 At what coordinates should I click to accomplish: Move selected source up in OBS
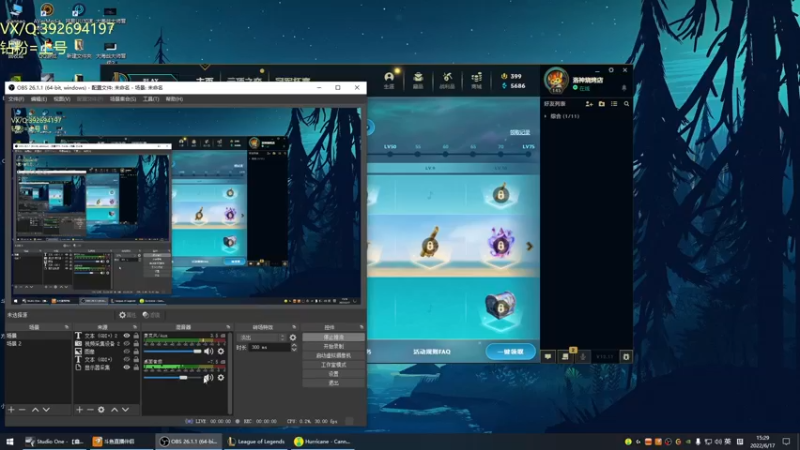tap(114, 410)
